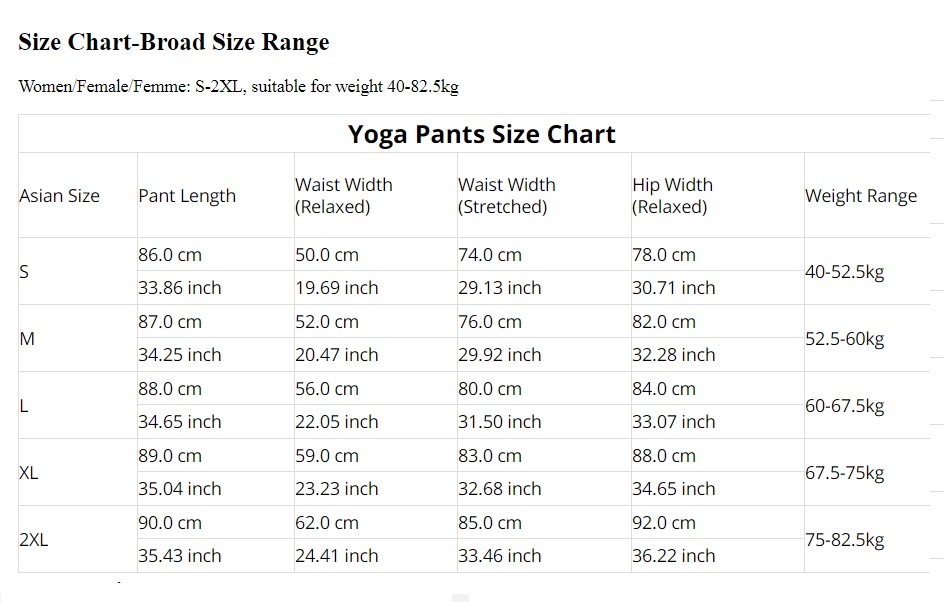Viewport: 944px width, 602px height.
Task: Select the XL size row label
Action: pyautogui.click(x=29, y=473)
